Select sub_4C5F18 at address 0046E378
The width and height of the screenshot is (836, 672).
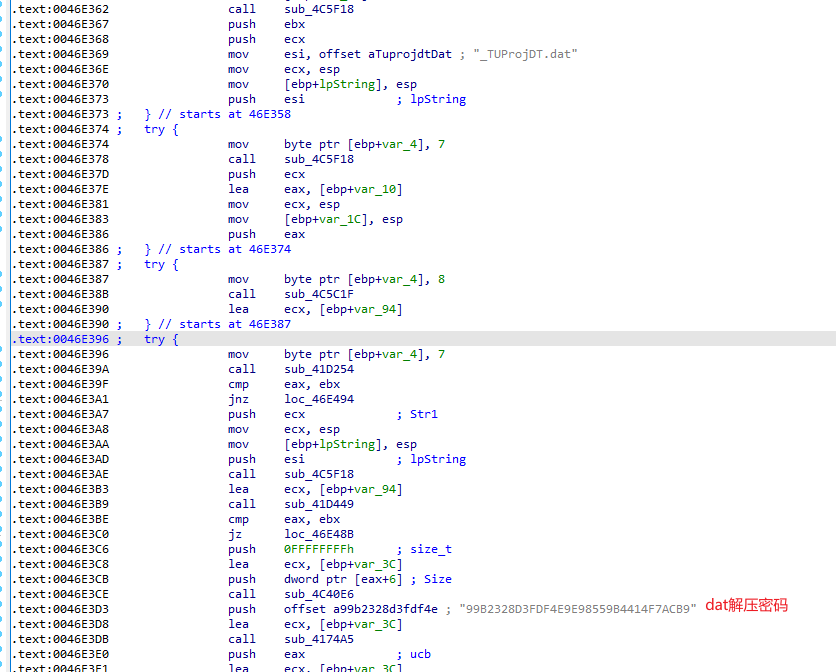[x=319, y=159]
